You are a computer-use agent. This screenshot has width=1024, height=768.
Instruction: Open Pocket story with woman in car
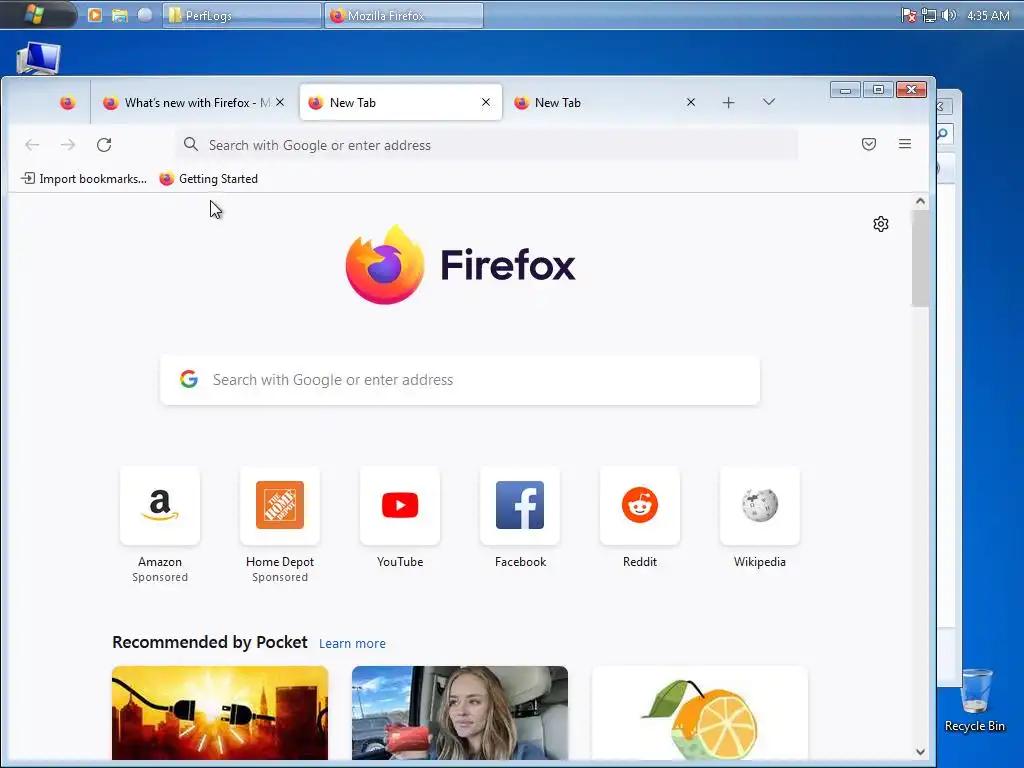point(460,713)
